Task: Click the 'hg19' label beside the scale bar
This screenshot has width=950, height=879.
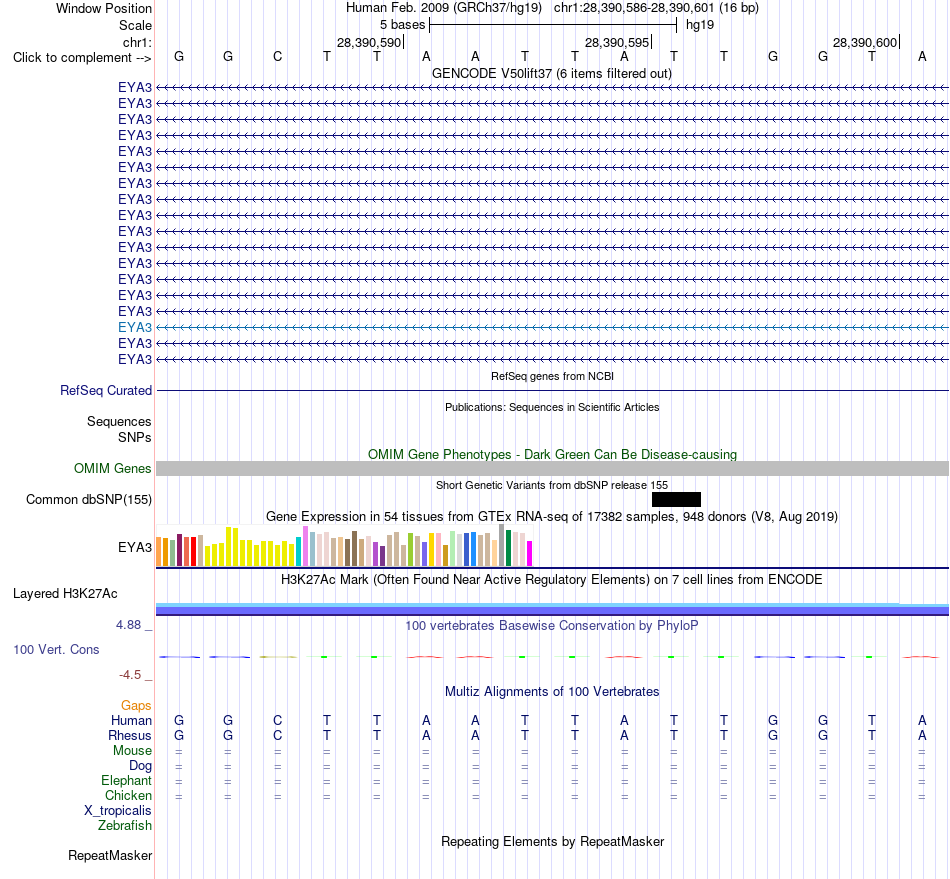Action: tap(700, 25)
